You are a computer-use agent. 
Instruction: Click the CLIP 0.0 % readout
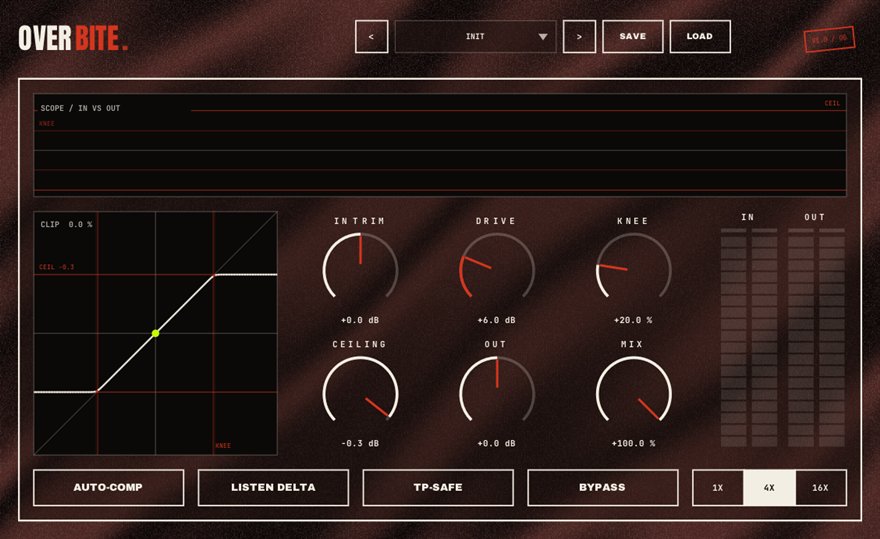point(66,225)
